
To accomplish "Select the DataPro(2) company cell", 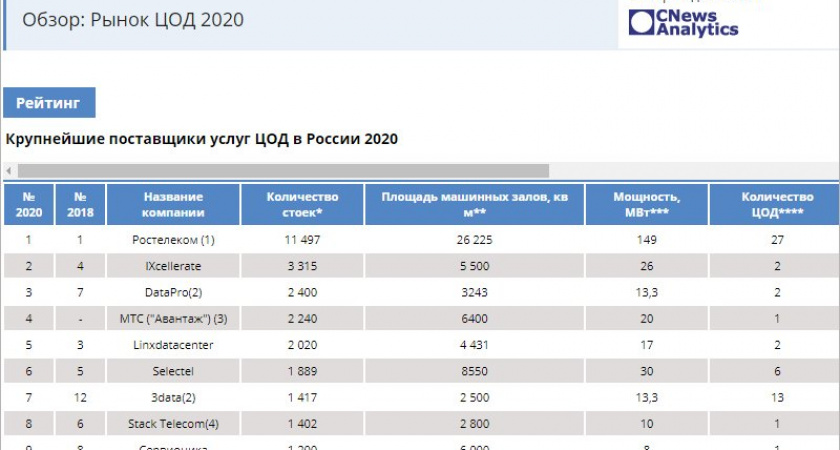I will pos(173,292).
